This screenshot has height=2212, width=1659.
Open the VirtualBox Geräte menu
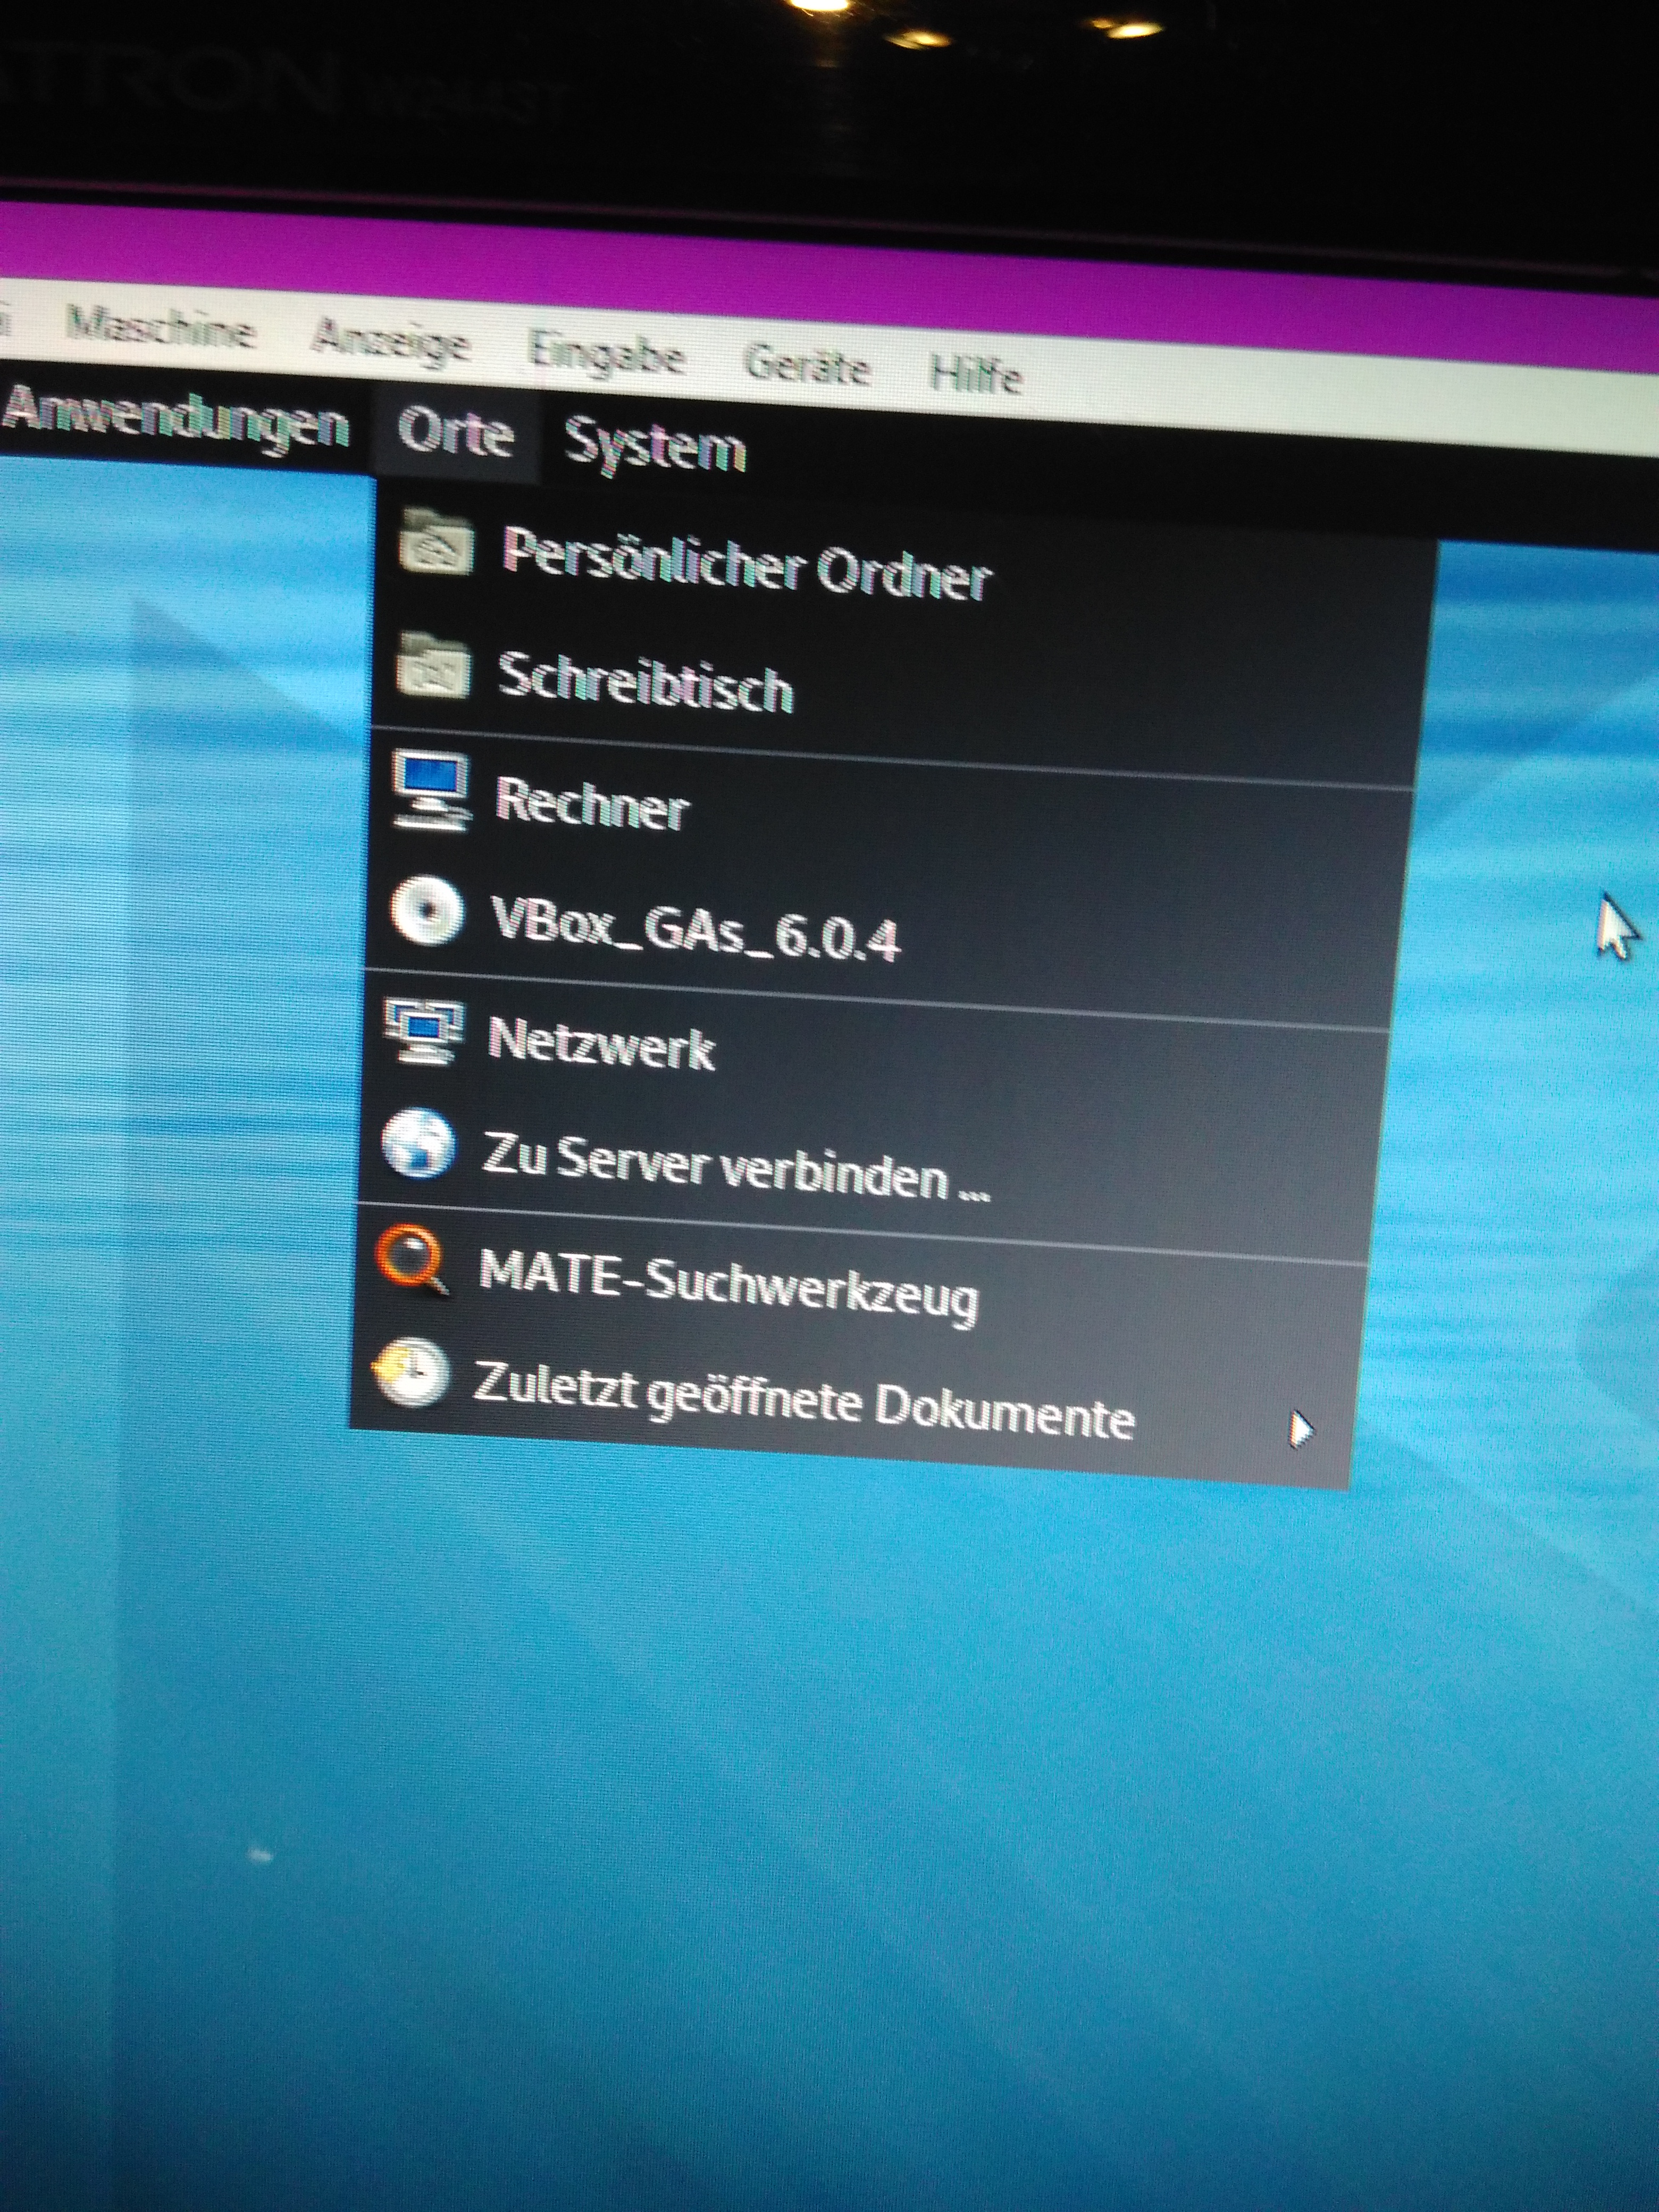pos(808,366)
